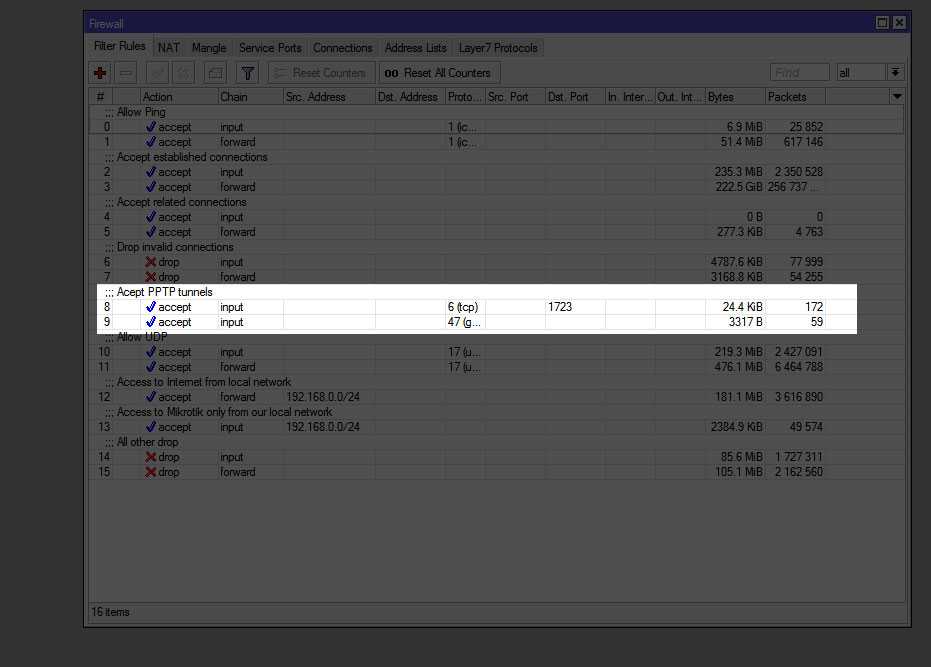Image resolution: width=931 pixels, height=667 pixels.
Task: Click accept icon on rule 8
Action: click(151, 307)
